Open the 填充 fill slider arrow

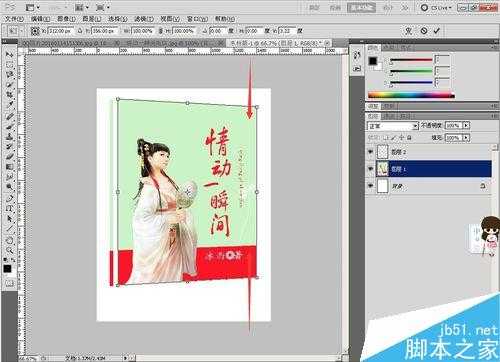tap(466, 138)
